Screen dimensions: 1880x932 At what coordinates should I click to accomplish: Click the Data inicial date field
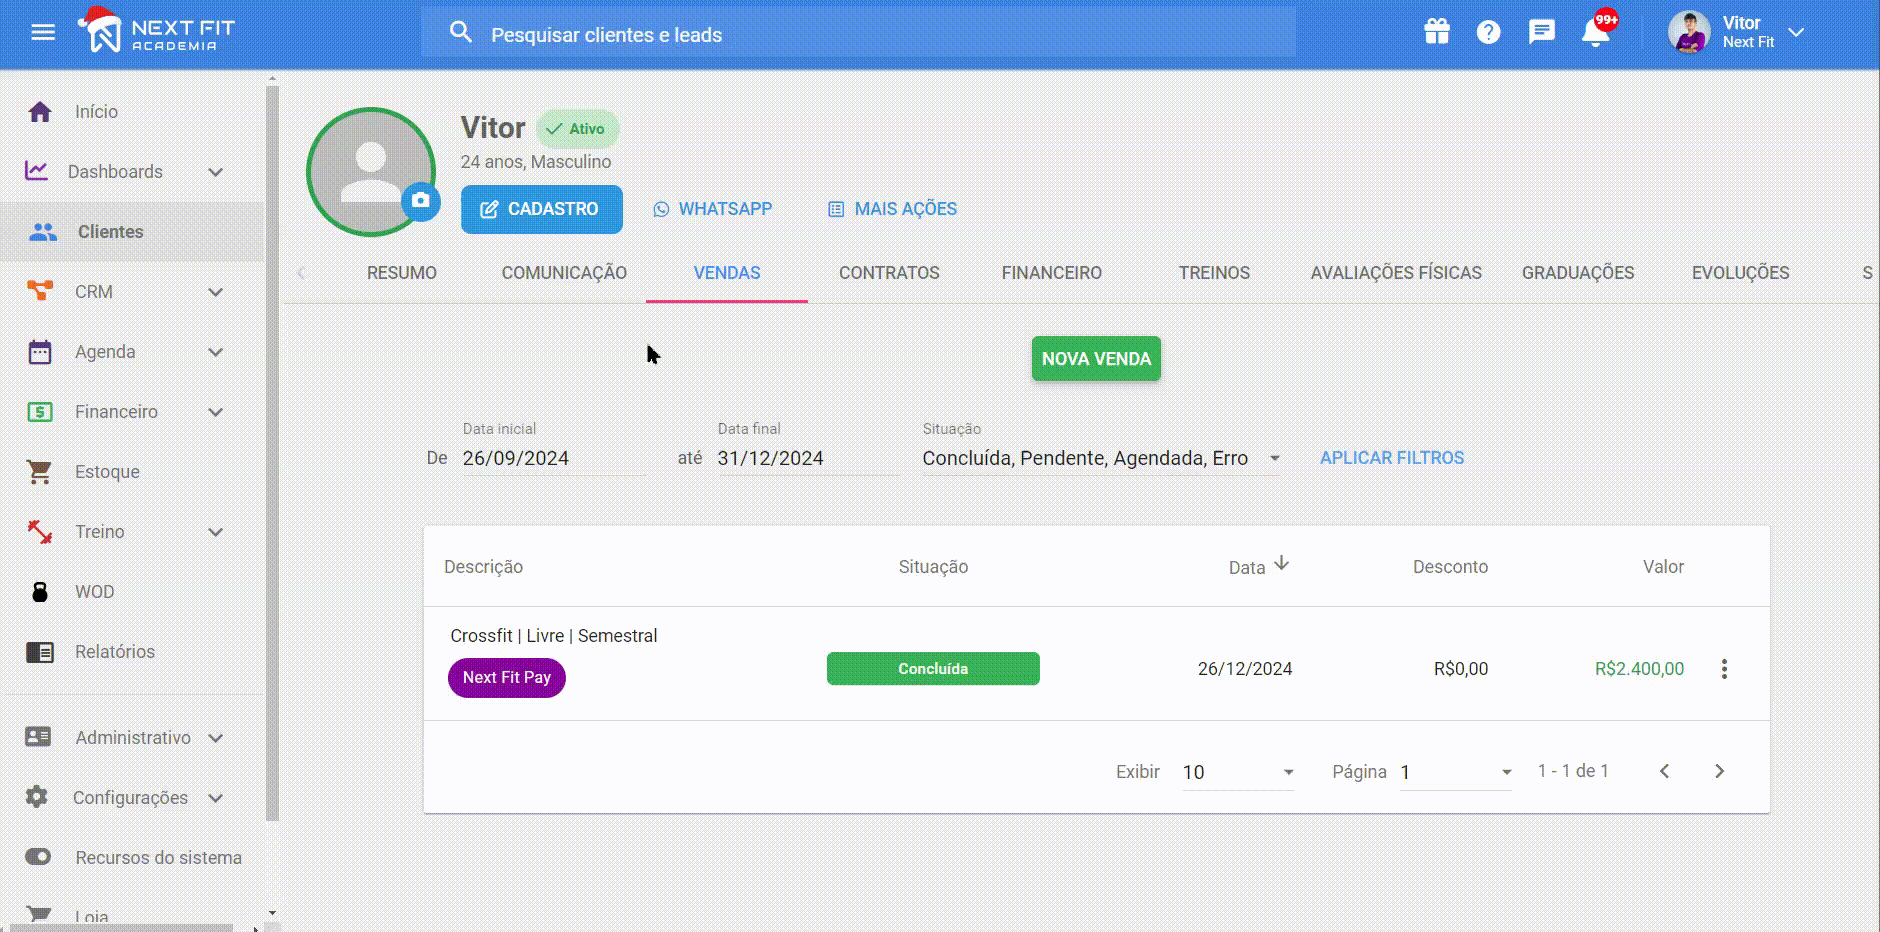point(554,458)
